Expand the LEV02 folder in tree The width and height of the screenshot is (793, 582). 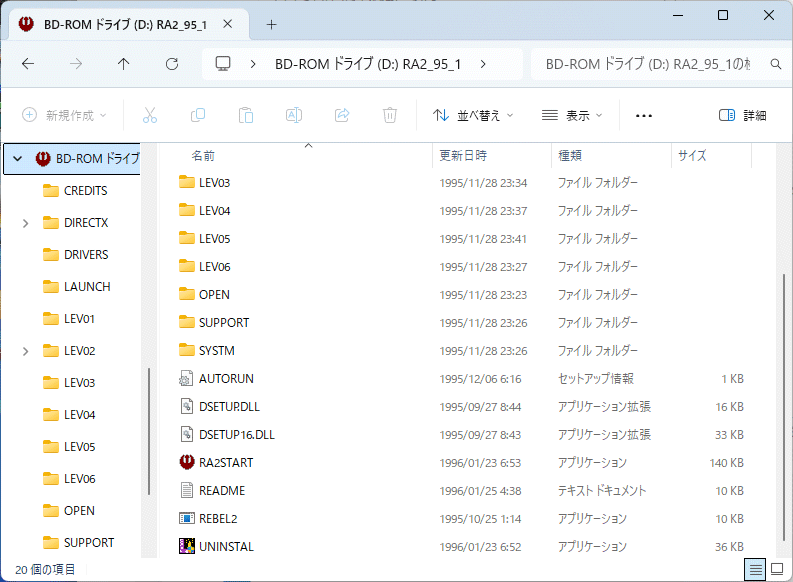click(25, 351)
